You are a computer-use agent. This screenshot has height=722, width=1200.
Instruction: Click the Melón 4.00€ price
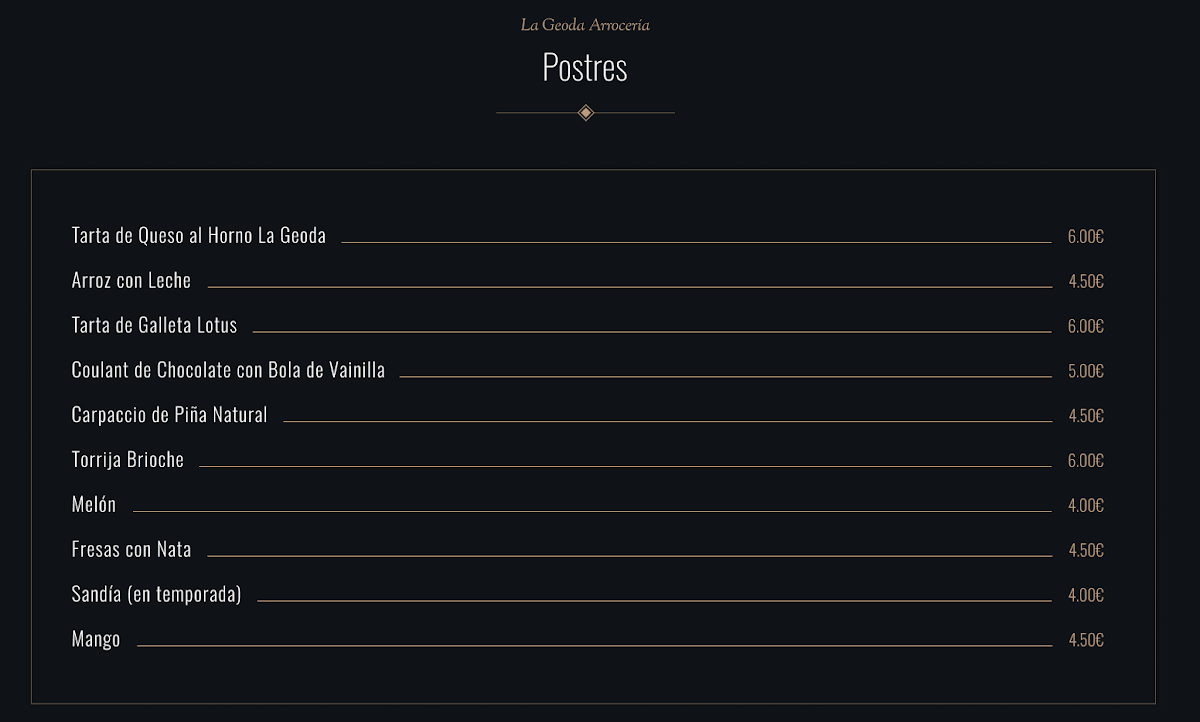click(1085, 506)
